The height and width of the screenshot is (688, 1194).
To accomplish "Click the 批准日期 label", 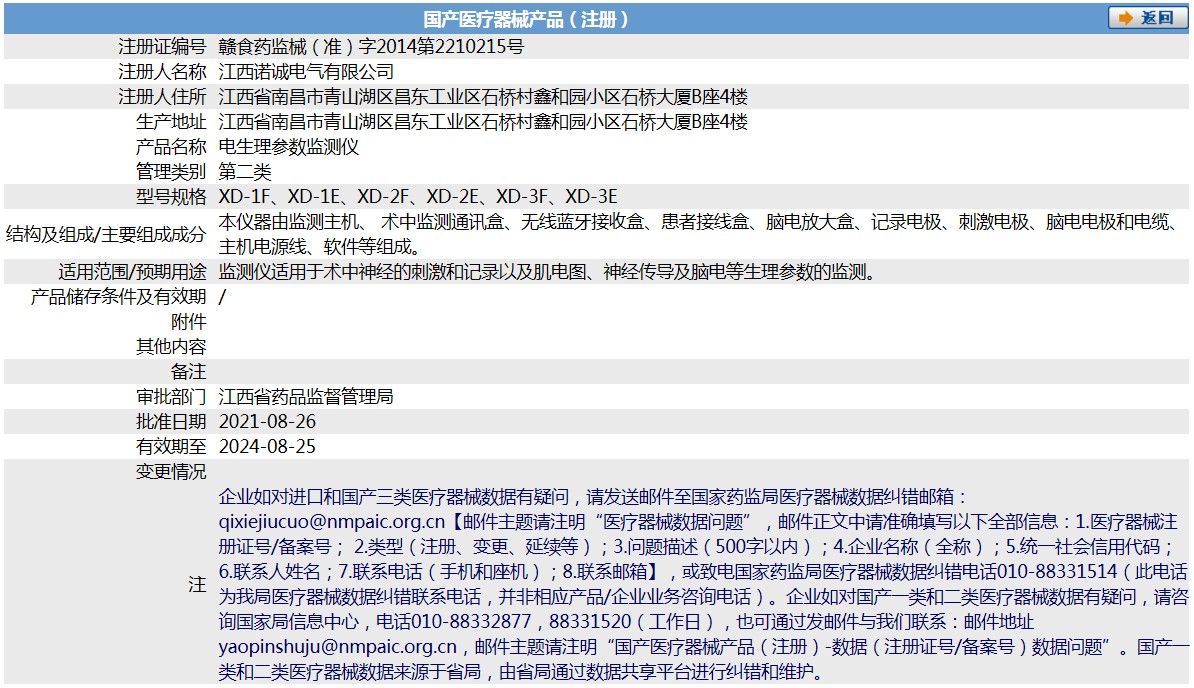I will pos(171,422).
